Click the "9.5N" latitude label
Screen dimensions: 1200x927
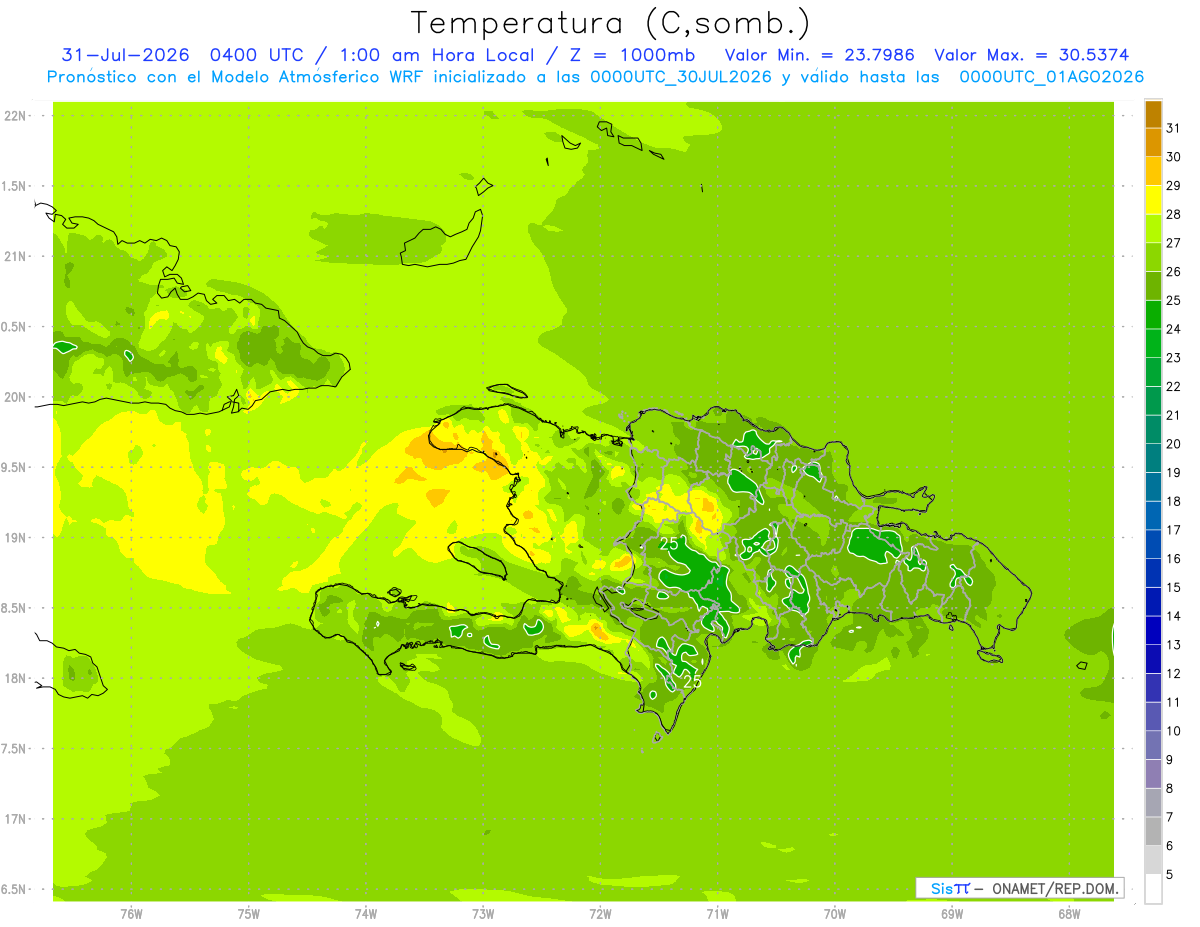tap(15, 467)
